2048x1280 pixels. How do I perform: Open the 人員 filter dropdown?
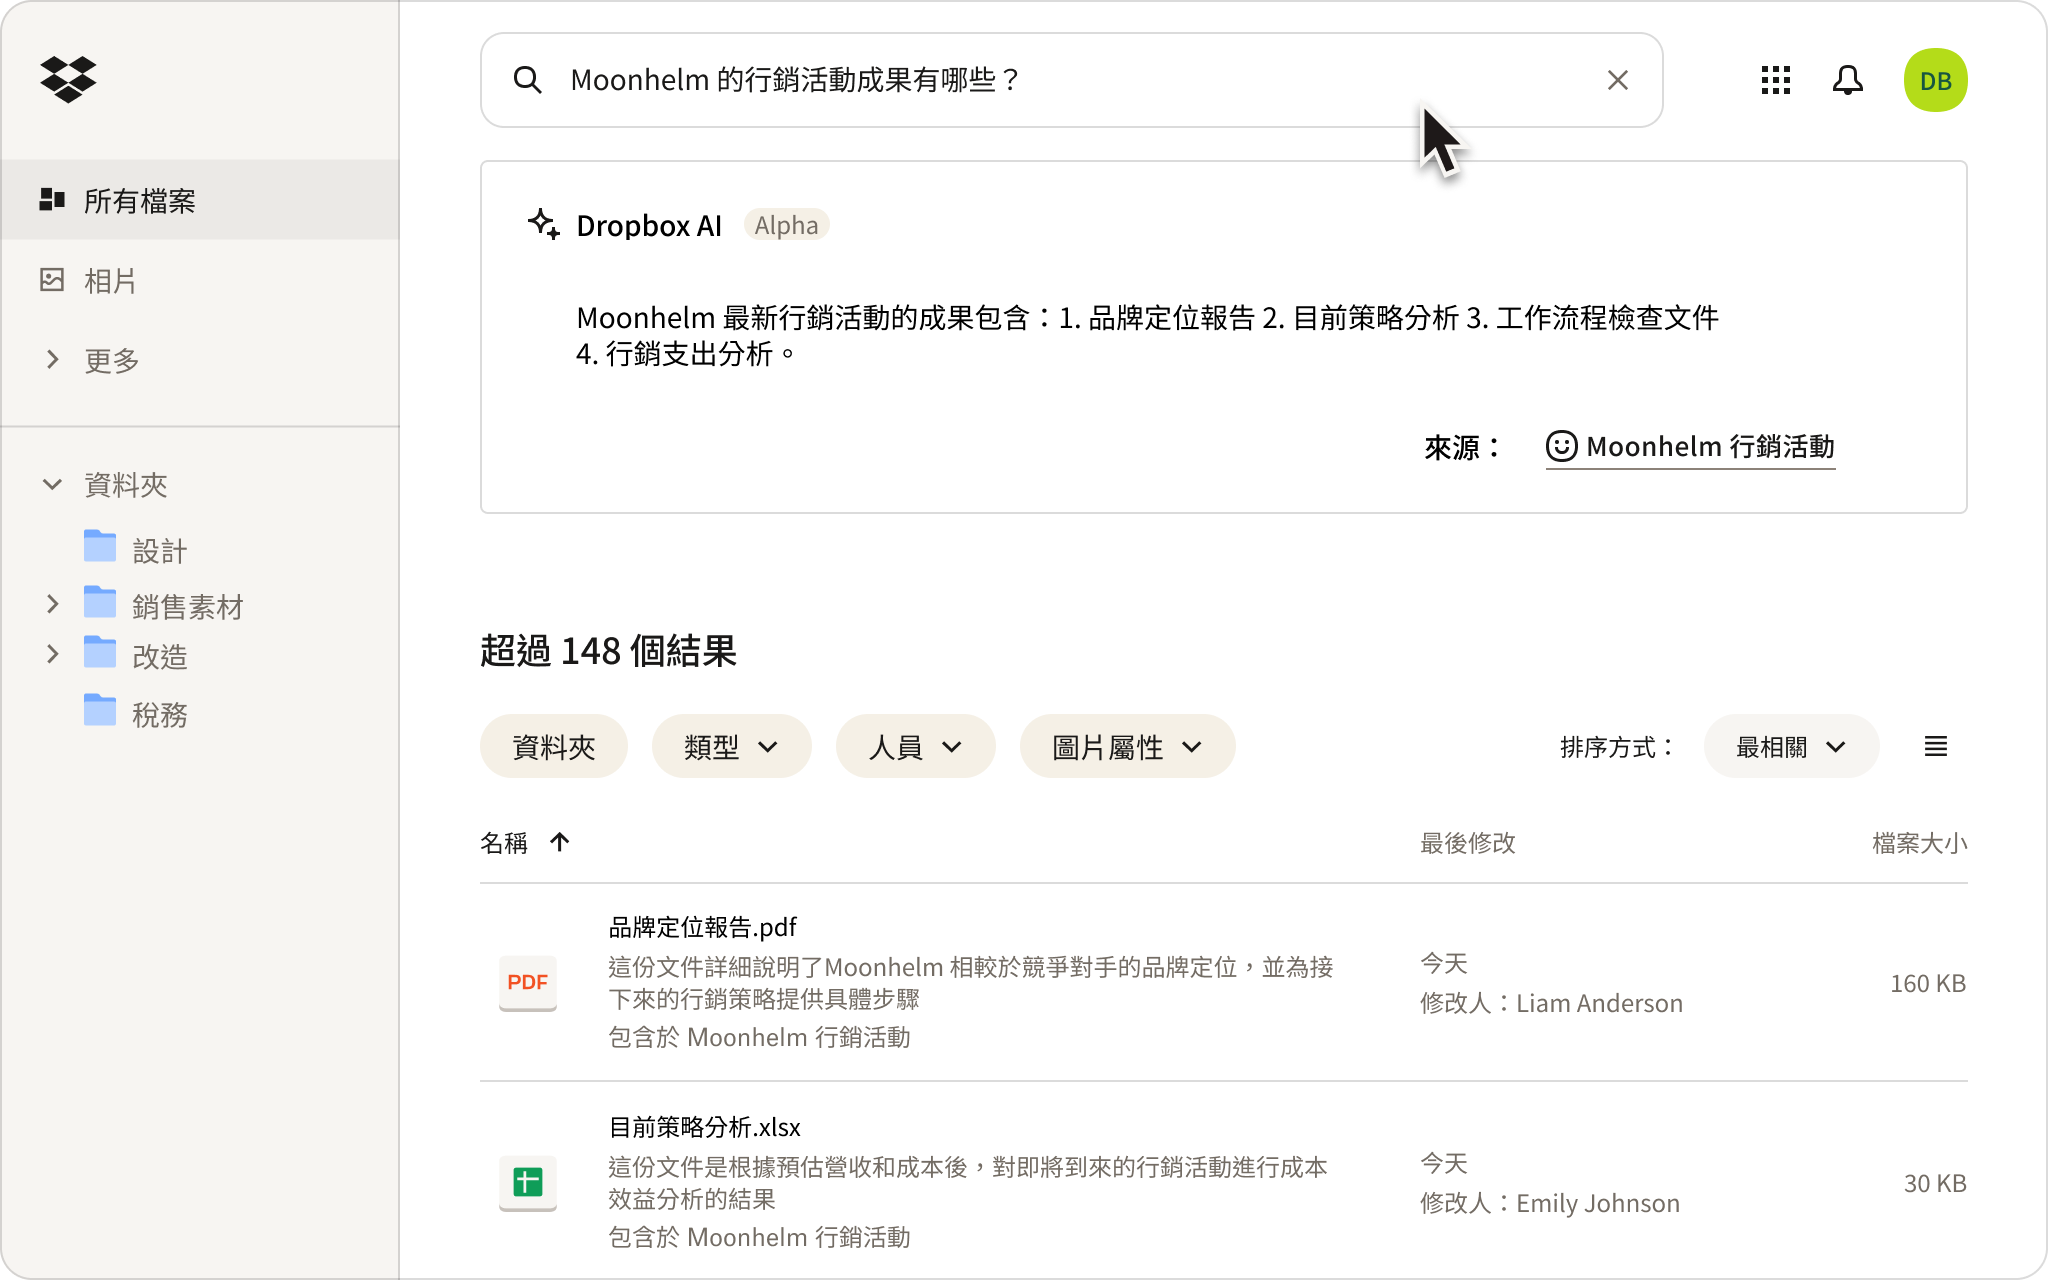915,746
